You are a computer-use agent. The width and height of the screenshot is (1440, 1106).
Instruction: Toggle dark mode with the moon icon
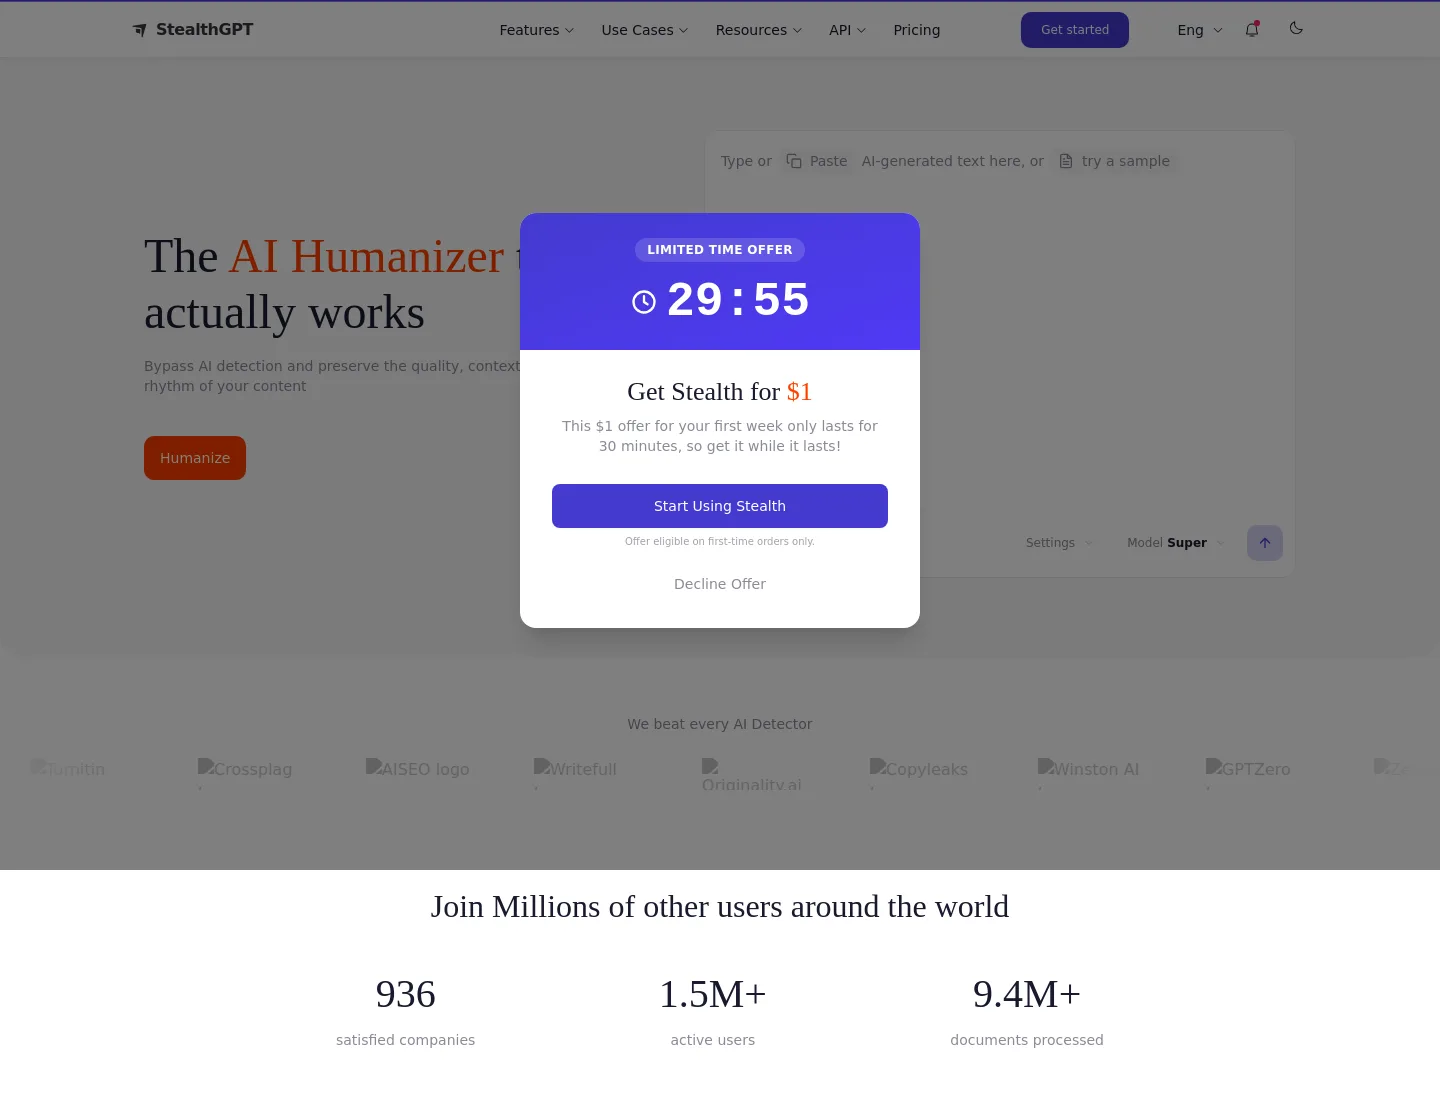[1296, 28]
